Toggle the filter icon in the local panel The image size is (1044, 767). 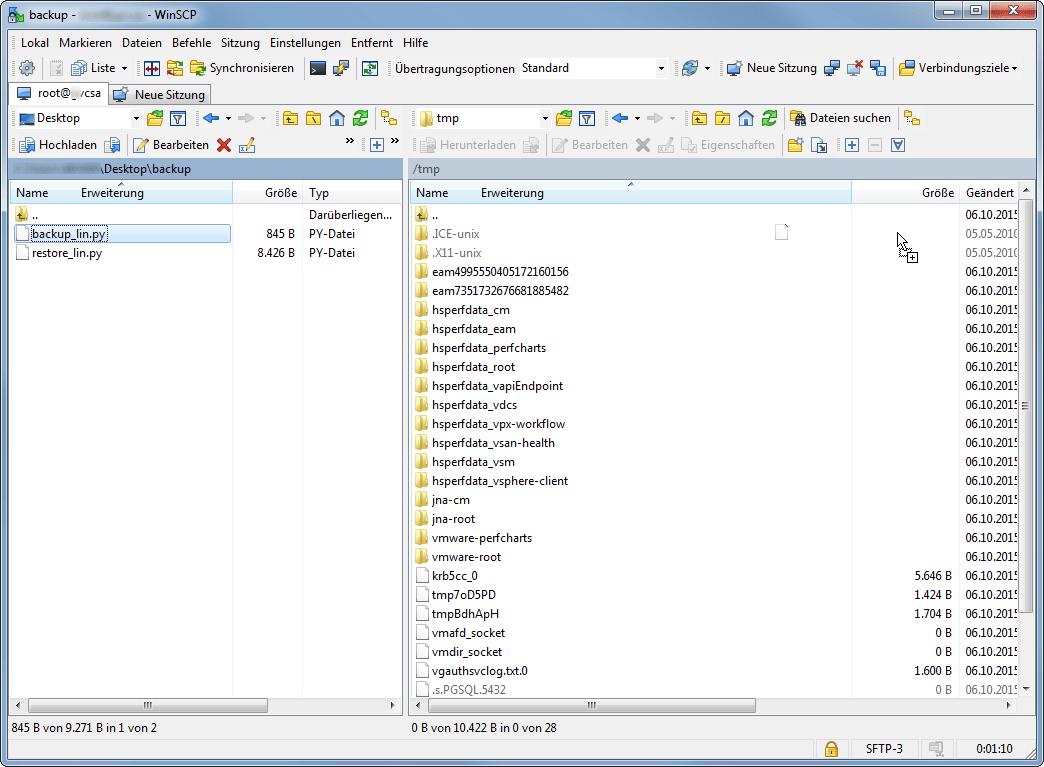[x=178, y=118]
